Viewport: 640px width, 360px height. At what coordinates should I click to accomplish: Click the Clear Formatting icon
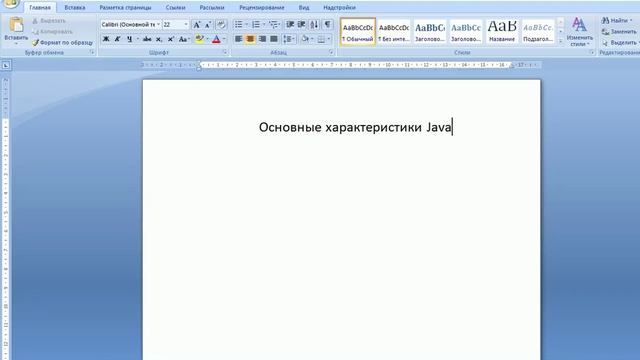click(x=221, y=25)
